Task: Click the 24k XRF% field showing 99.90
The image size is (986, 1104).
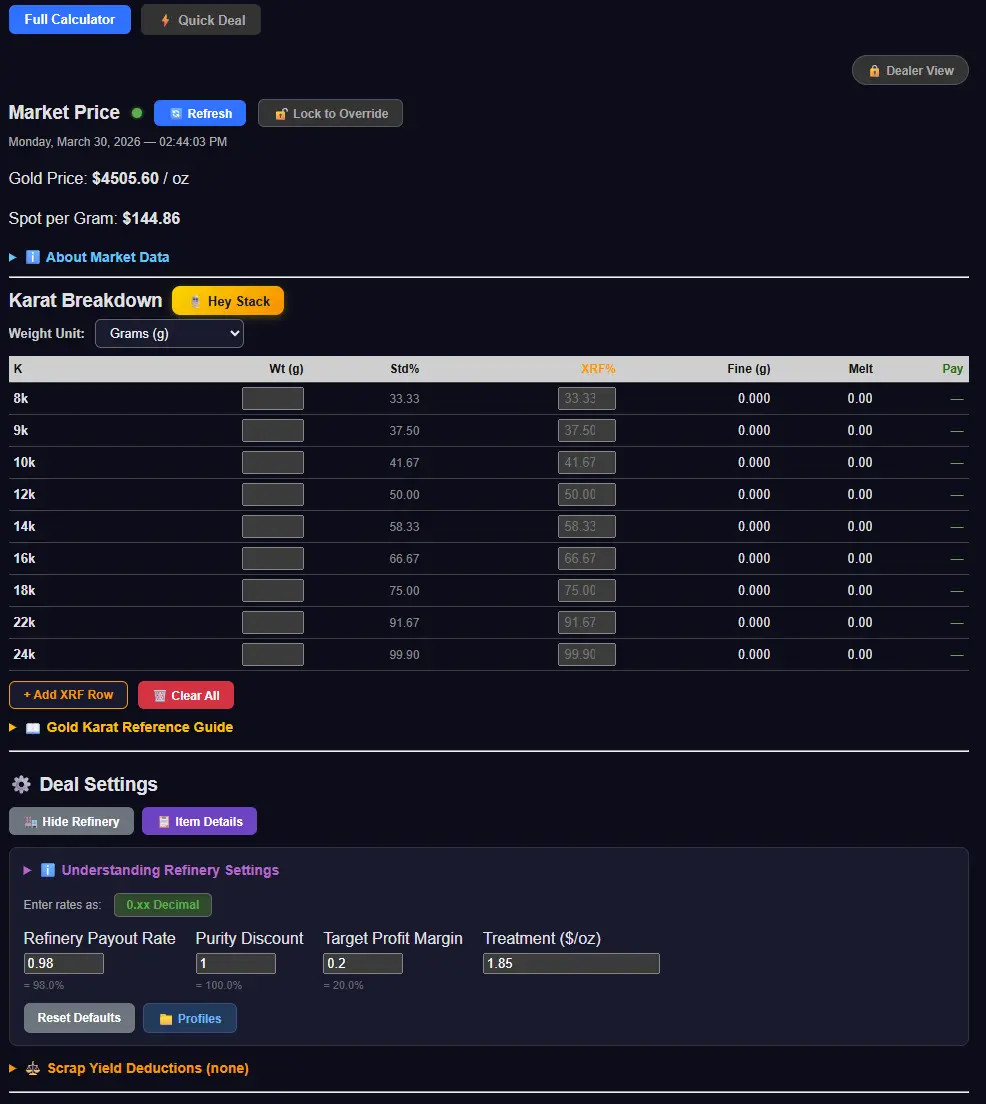Action: point(587,654)
